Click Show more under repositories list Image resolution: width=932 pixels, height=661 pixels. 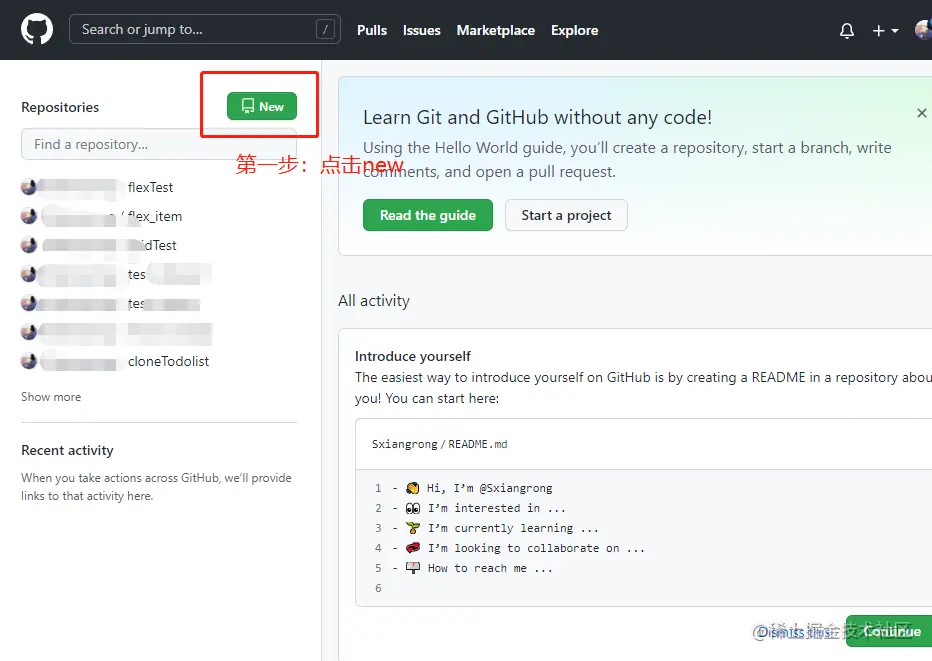click(51, 396)
